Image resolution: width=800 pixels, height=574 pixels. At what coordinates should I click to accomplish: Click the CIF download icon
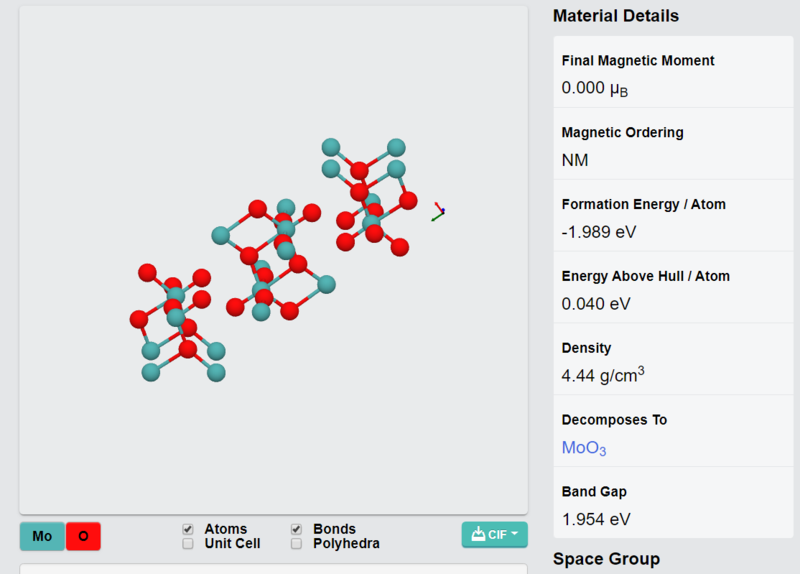pos(478,534)
